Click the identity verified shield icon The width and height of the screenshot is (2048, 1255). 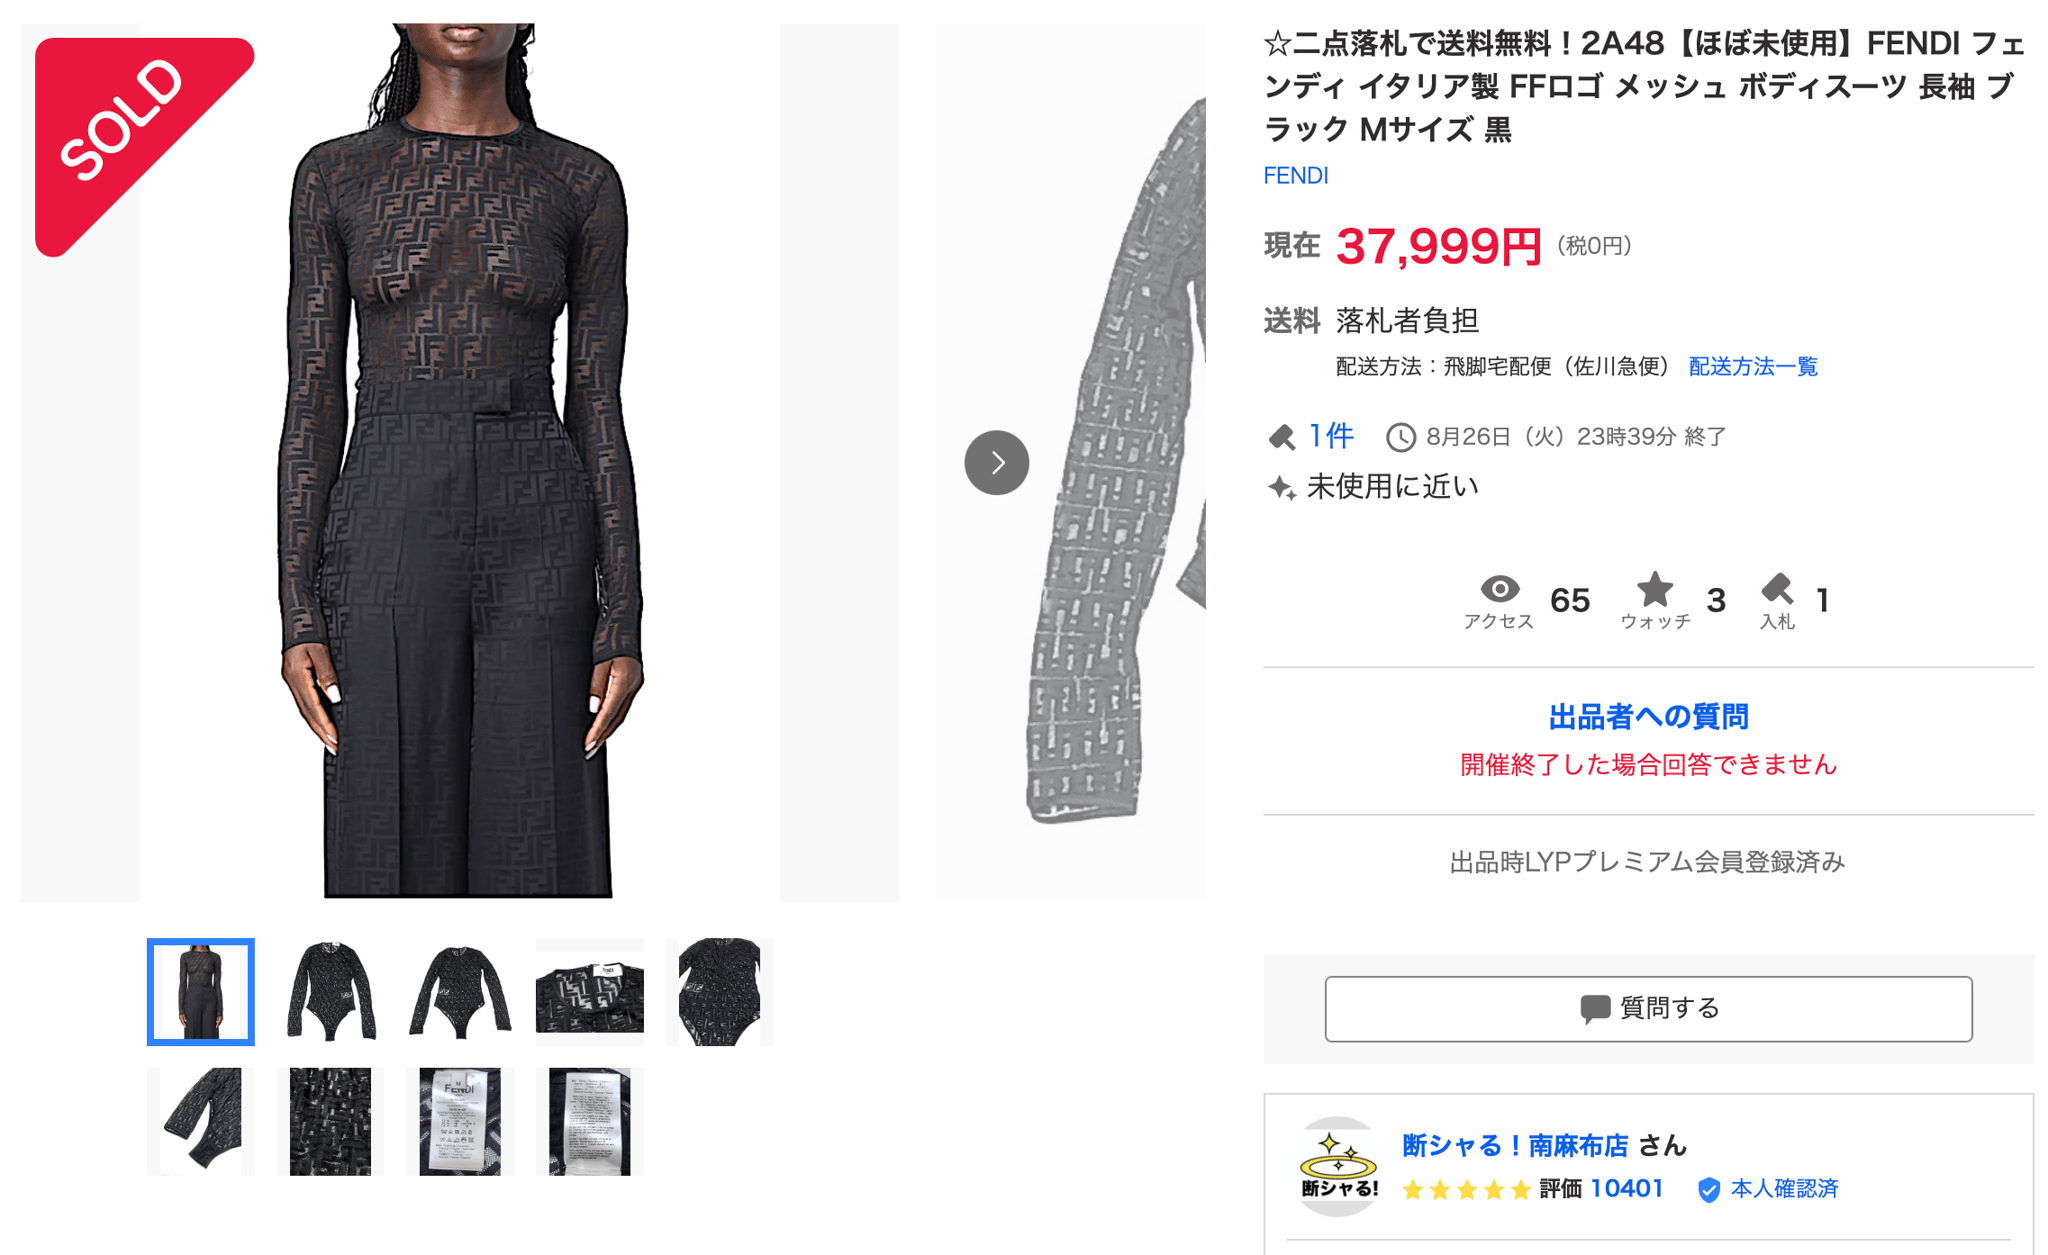(x=1709, y=1189)
